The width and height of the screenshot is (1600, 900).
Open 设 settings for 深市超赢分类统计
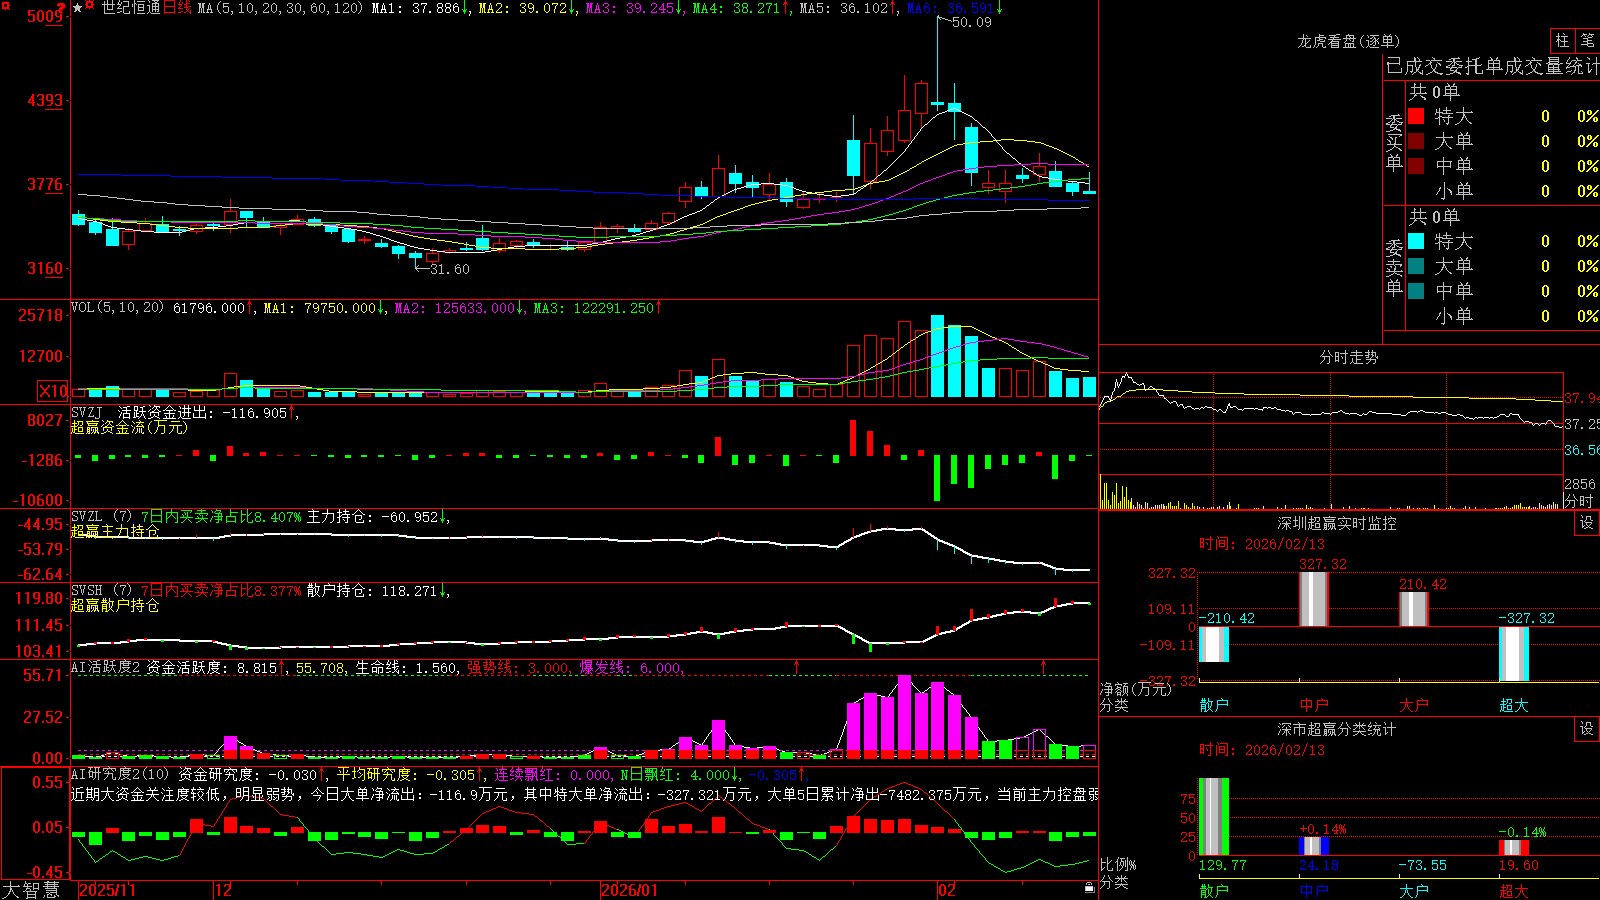pyautogui.click(x=1587, y=729)
